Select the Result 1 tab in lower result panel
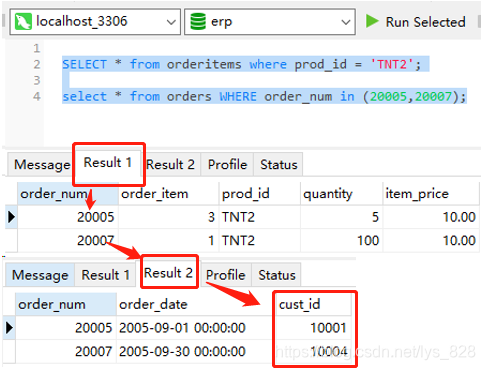Image resolution: width=485 pixels, height=370 pixels. pos(105,275)
